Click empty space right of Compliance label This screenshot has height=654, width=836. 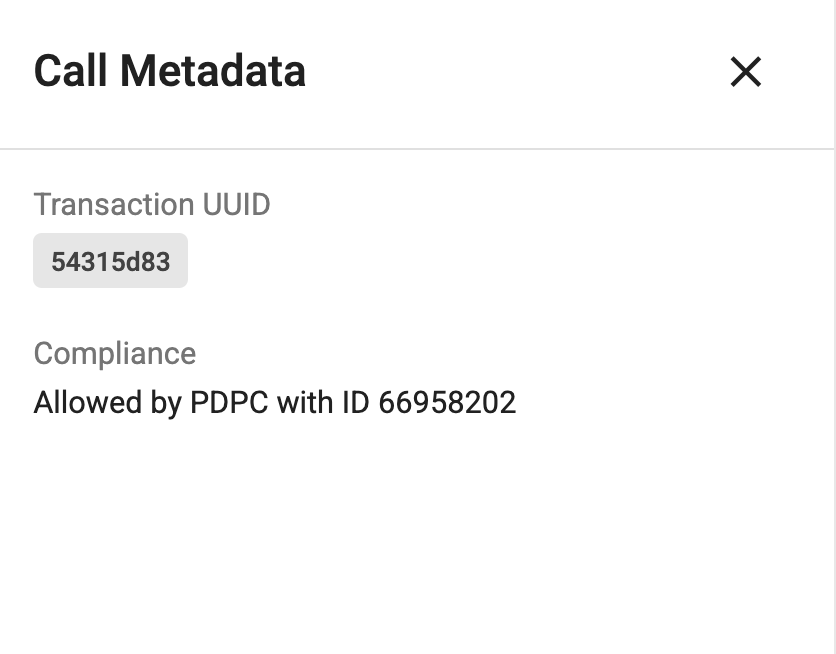click(500, 353)
